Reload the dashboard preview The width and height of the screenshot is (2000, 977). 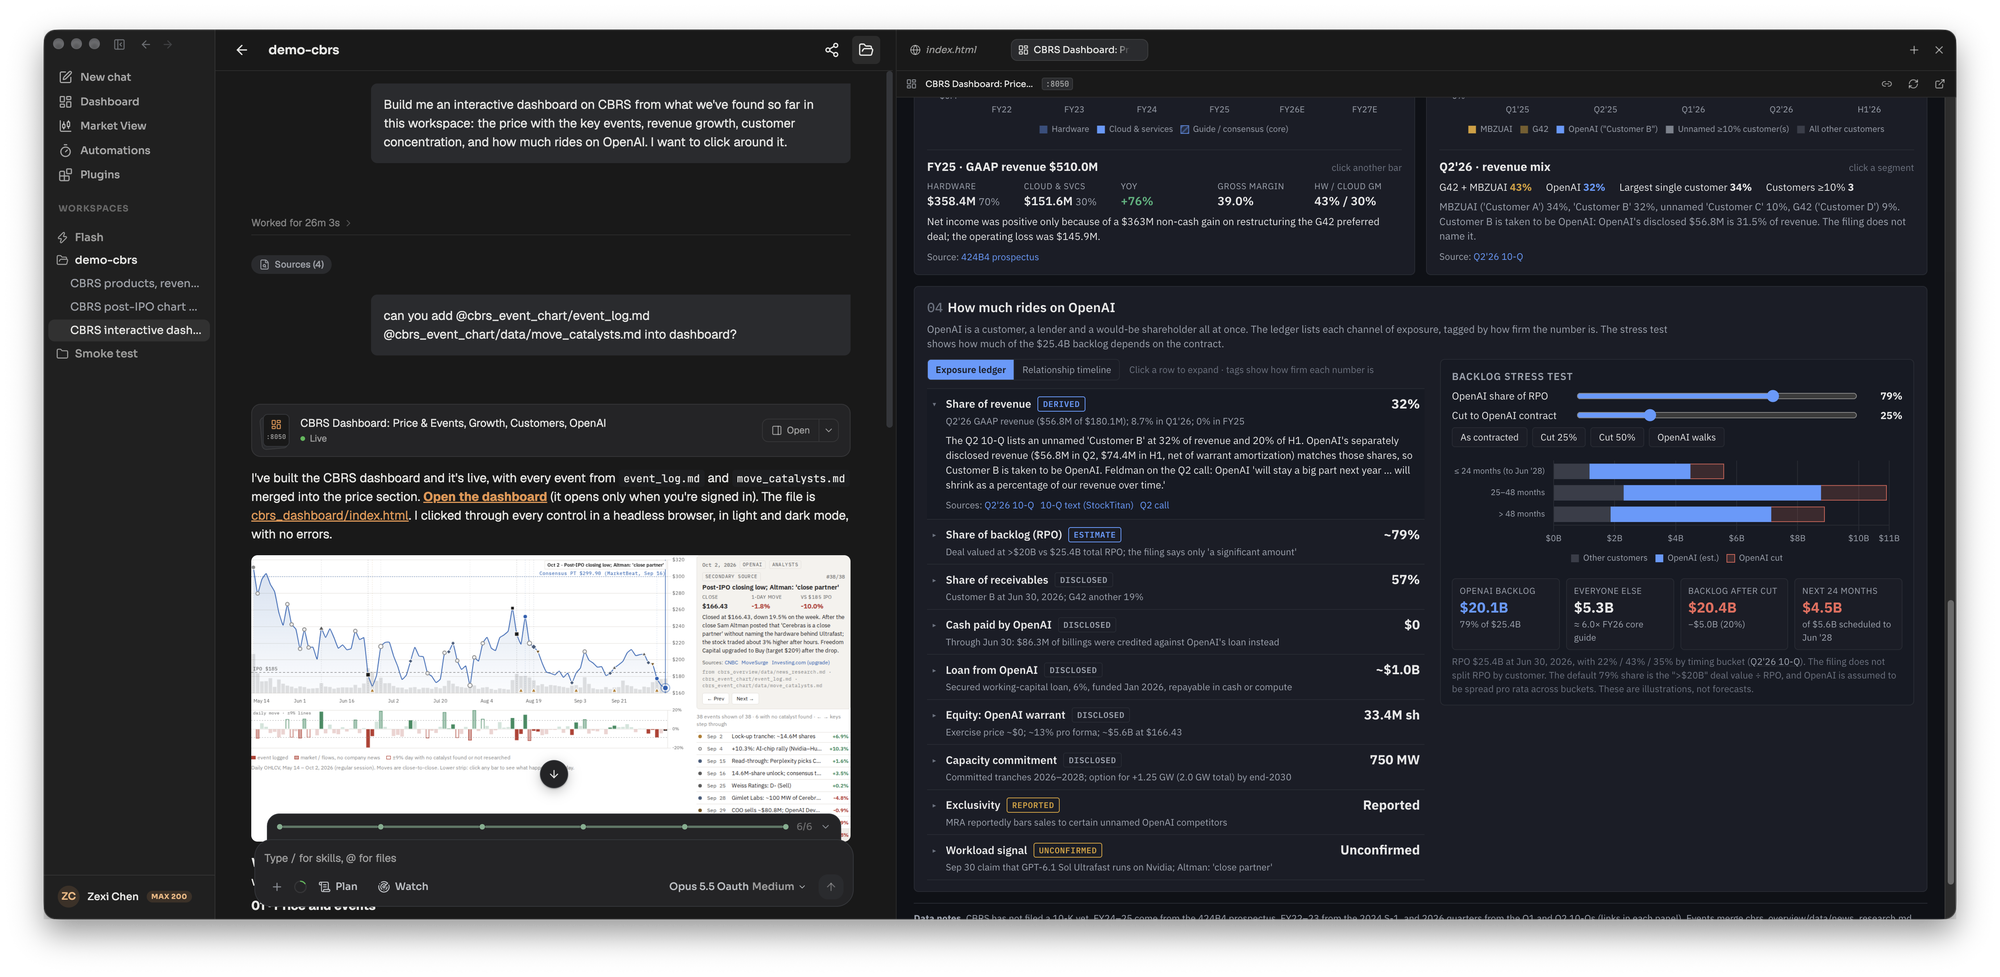click(1913, 84)
